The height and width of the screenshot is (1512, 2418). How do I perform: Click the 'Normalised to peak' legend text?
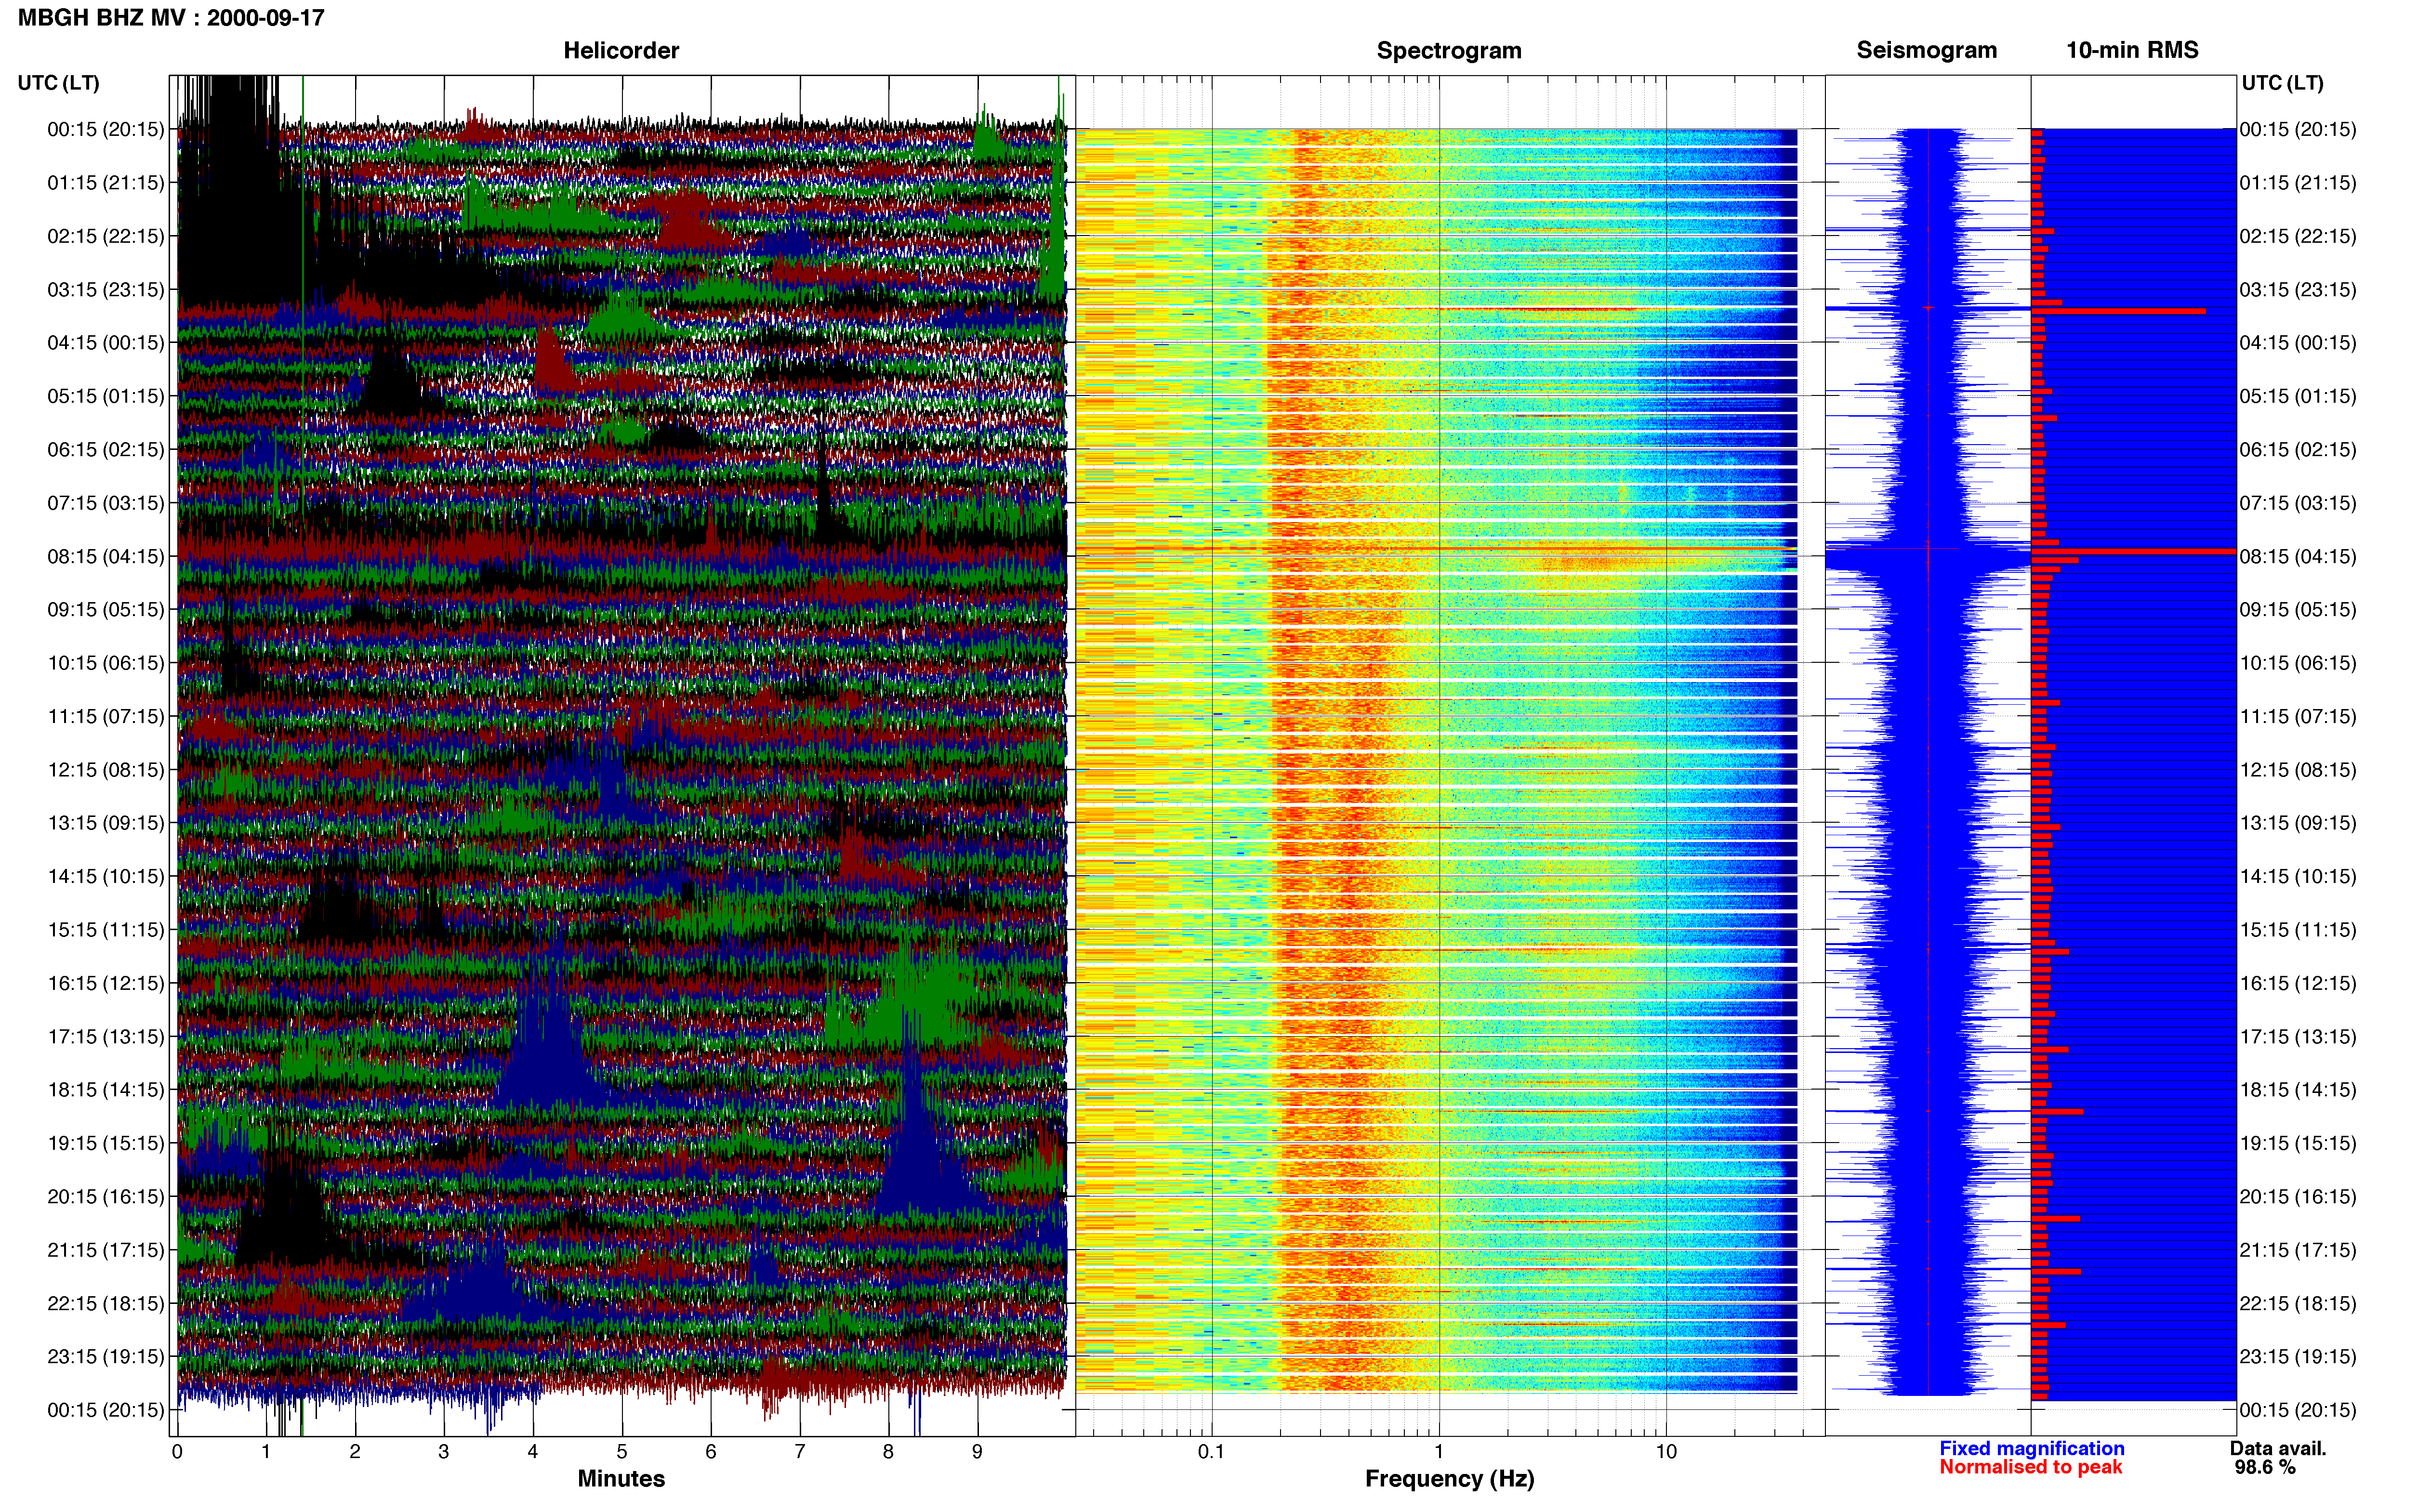pyautogui.click(x=2030, y=1467)
